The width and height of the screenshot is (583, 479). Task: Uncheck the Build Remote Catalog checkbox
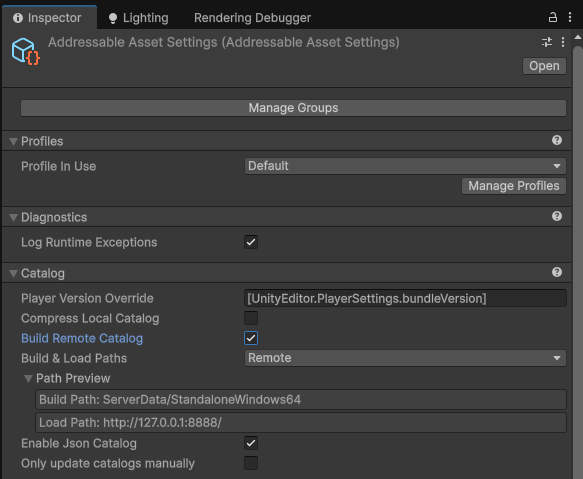(x=251, y=338)
